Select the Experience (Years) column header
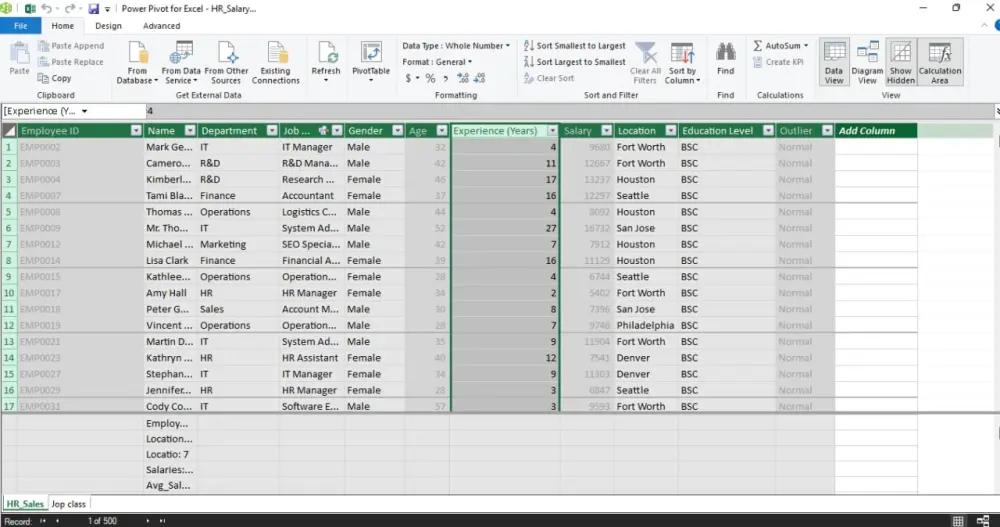1000x527 pixels. click(495, 131)
